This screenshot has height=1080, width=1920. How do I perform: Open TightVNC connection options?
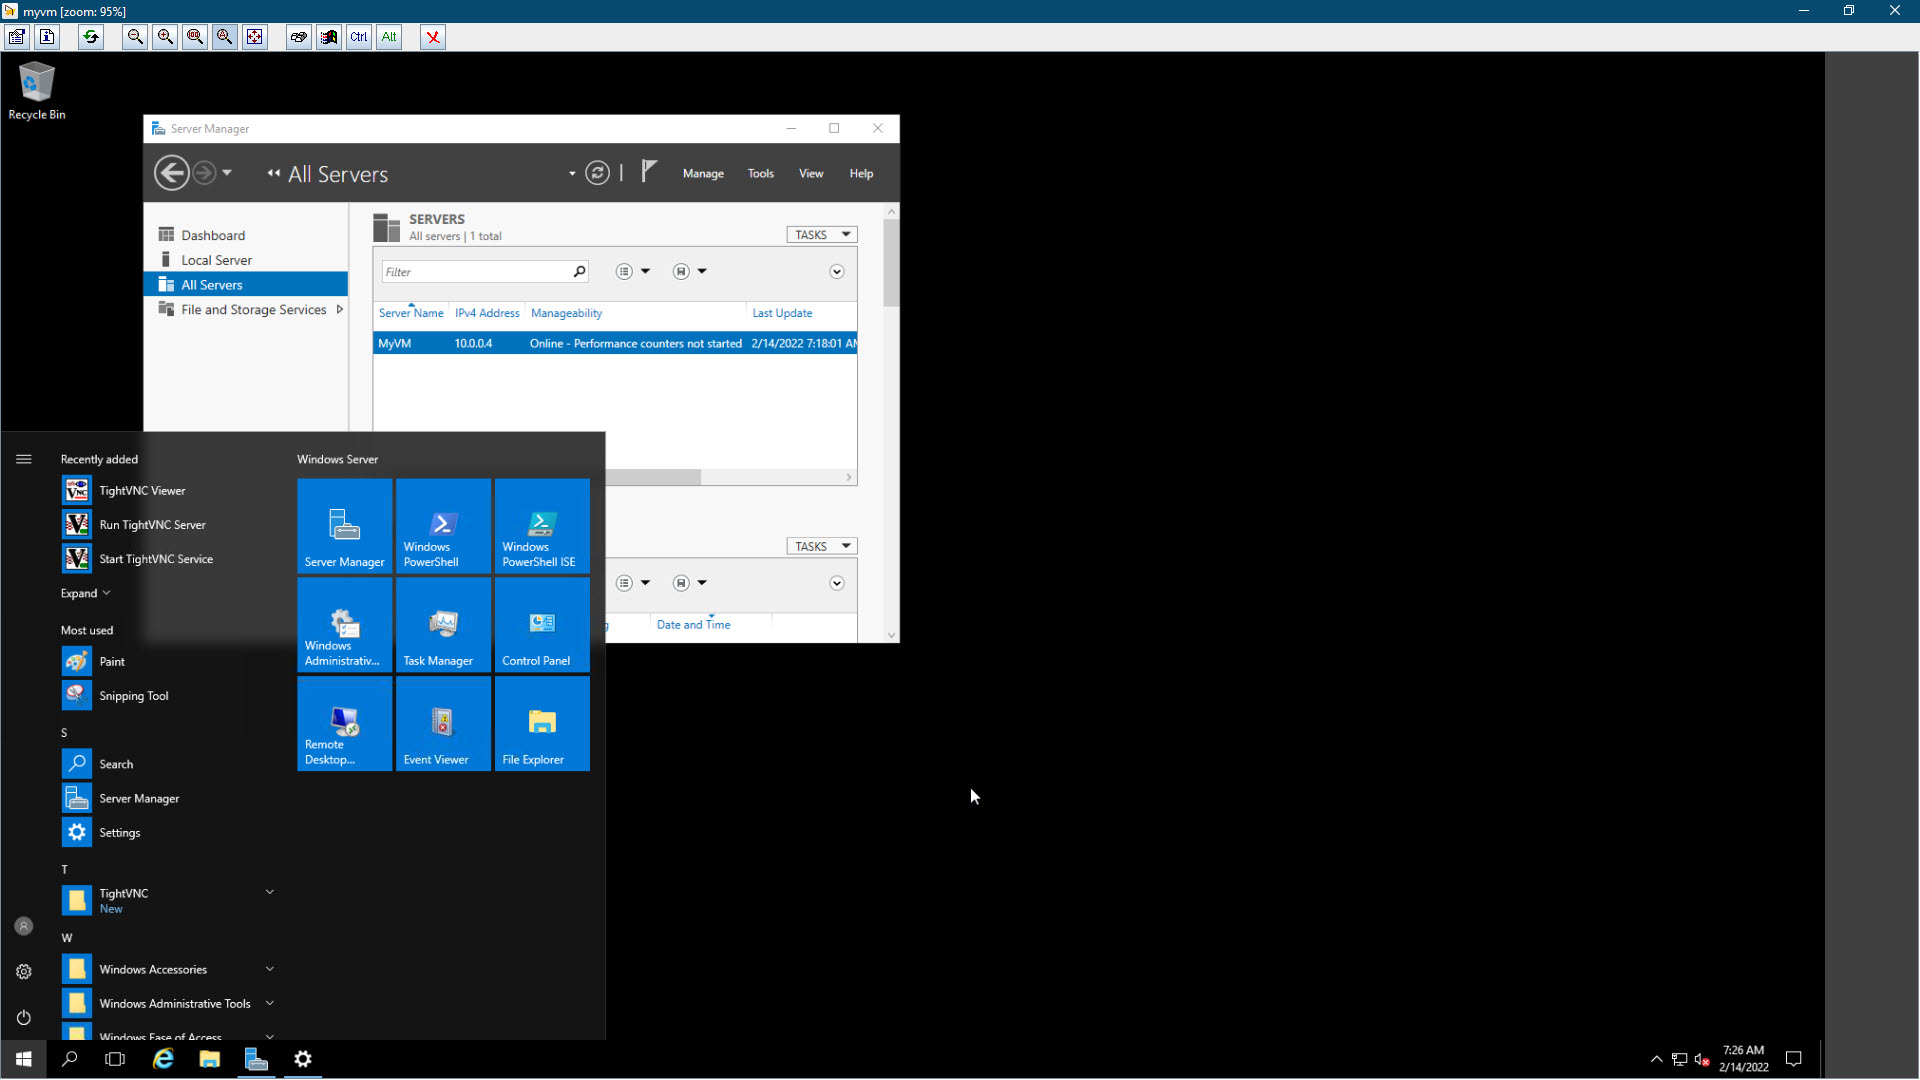[x=17, y=37]
